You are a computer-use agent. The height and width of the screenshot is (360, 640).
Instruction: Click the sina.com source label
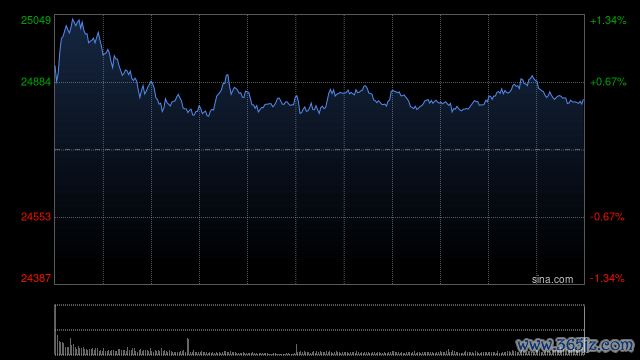tap(552, 280)
